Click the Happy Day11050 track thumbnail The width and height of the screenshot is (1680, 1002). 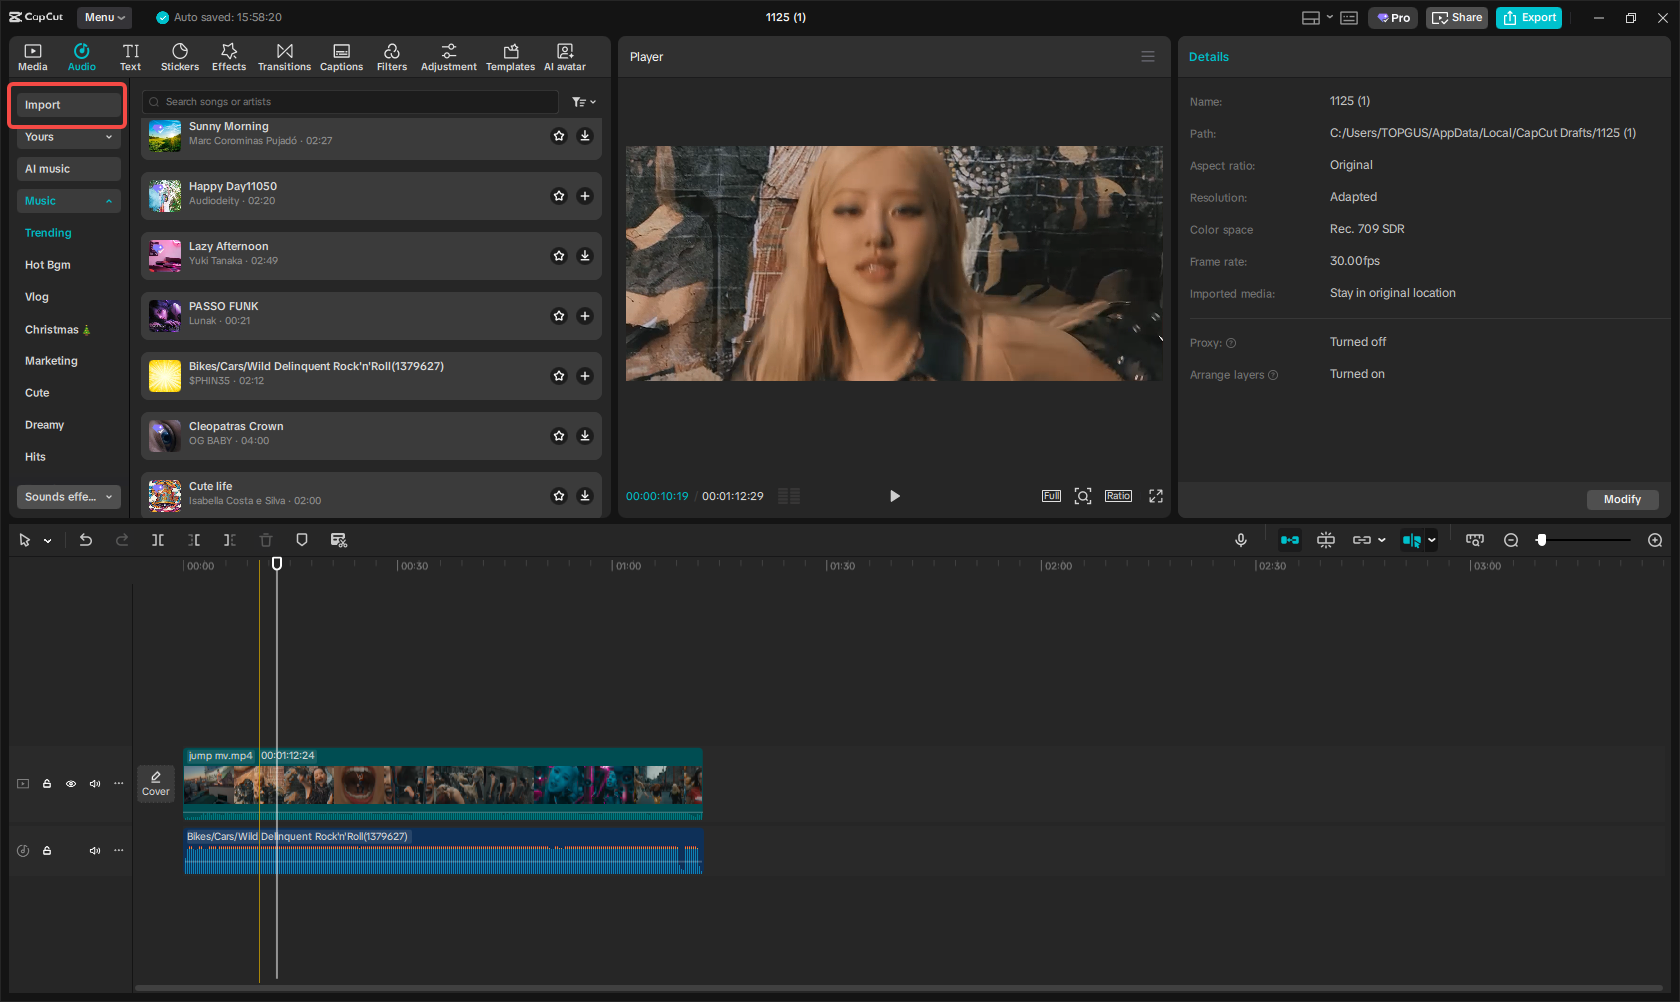click(x=164, y=196)
